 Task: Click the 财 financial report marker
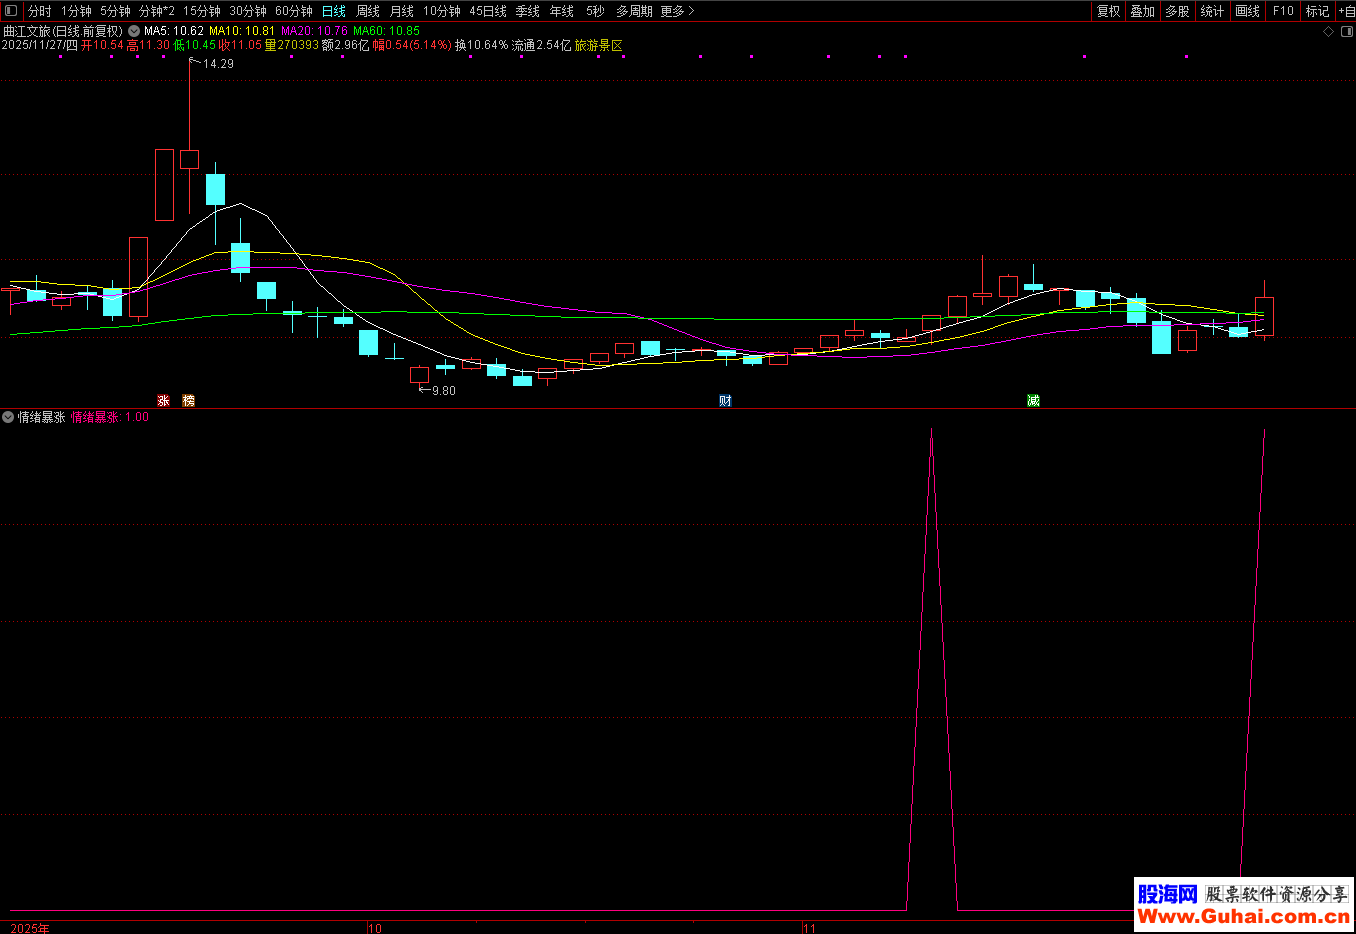pos(725,400)
